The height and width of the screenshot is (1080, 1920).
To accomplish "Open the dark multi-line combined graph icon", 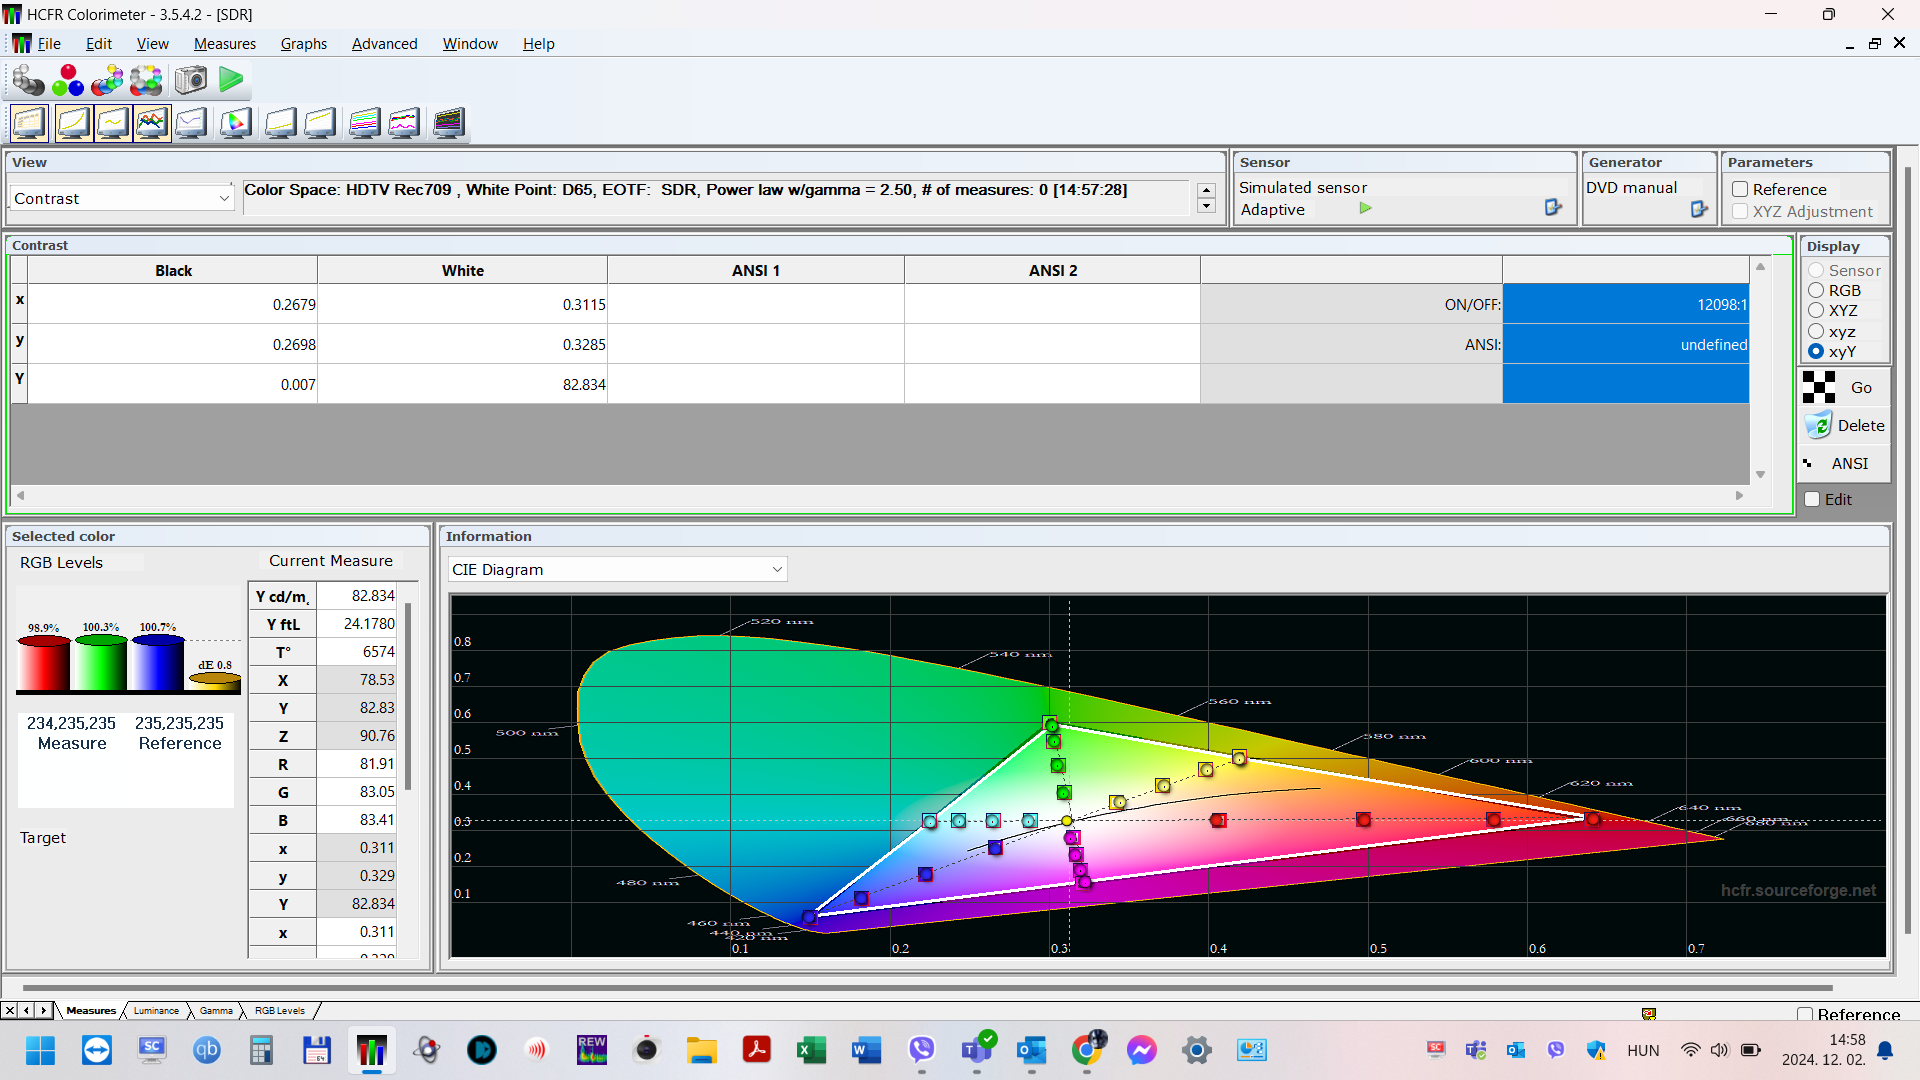I will point(449,123).
